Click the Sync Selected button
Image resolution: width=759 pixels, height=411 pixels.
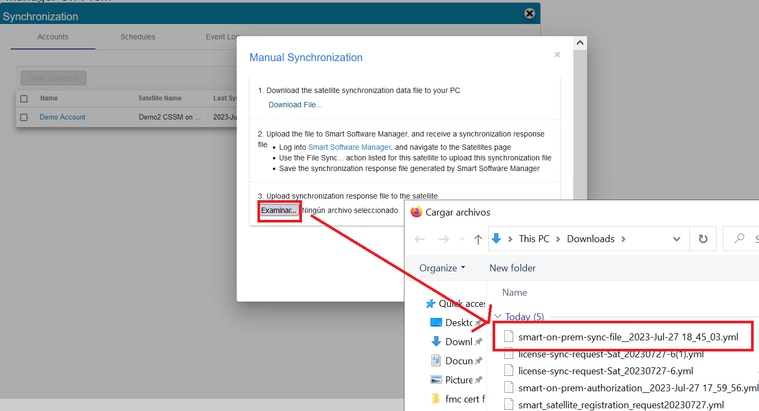coord(53,78)
